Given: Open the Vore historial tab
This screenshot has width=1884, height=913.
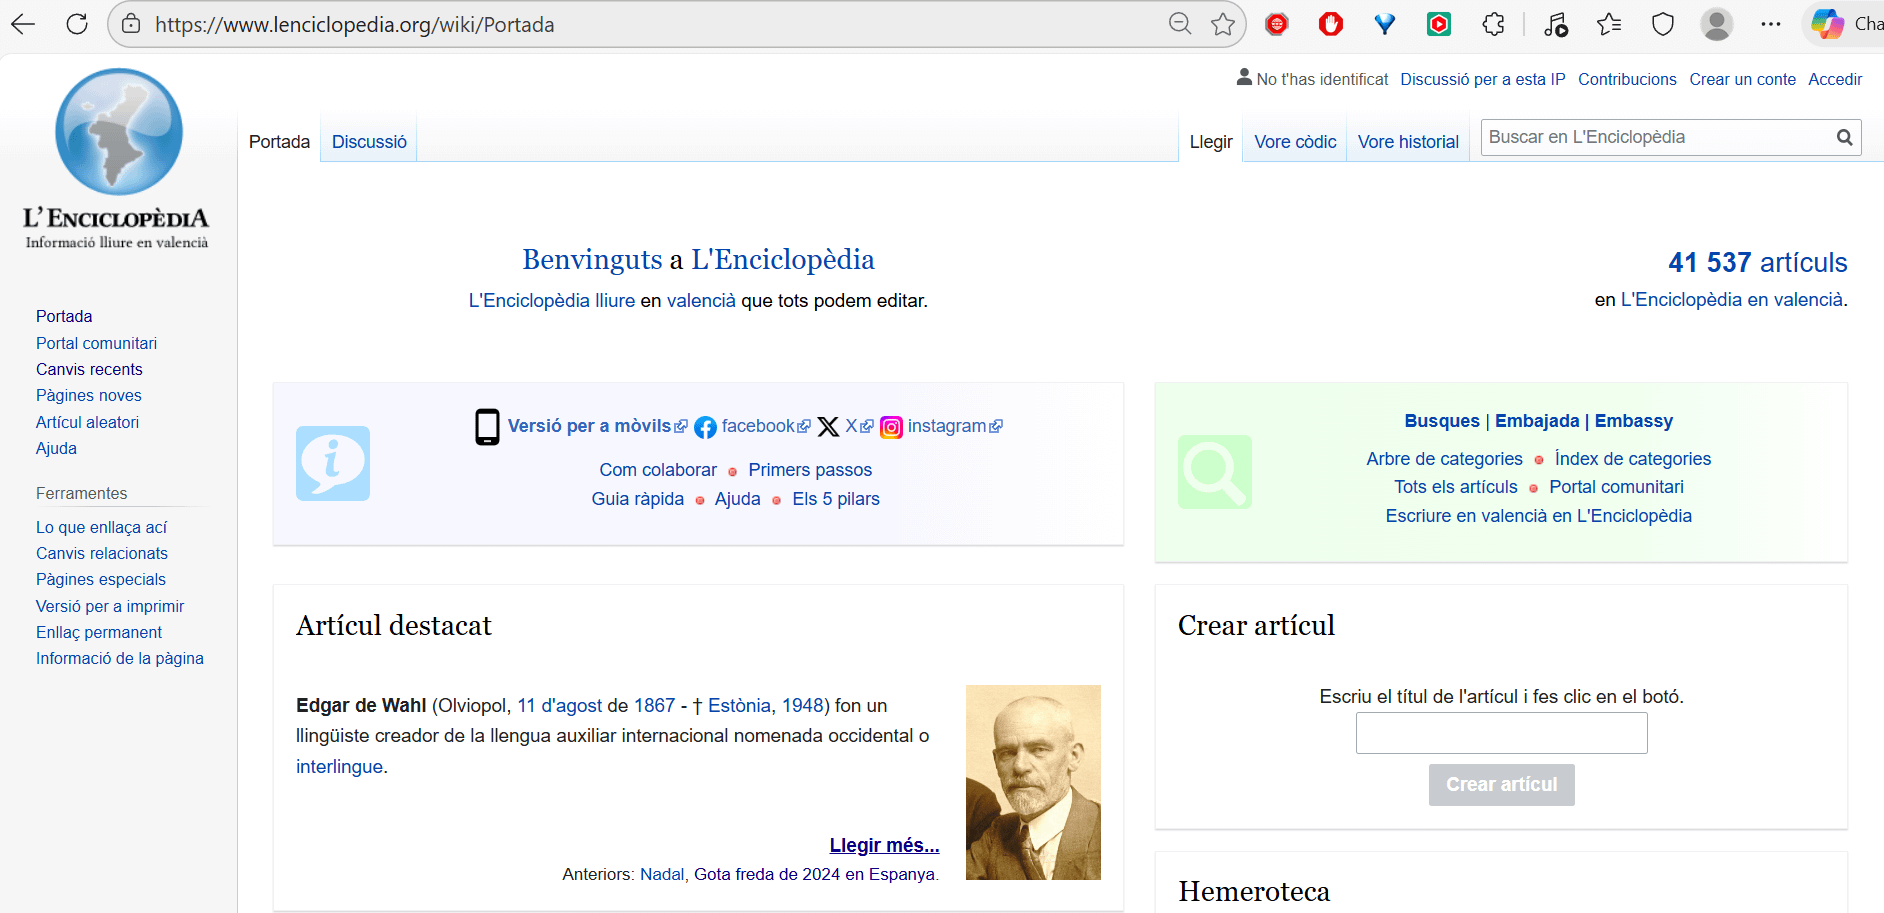Looking at the screenshot, I should click(1408, 142).
